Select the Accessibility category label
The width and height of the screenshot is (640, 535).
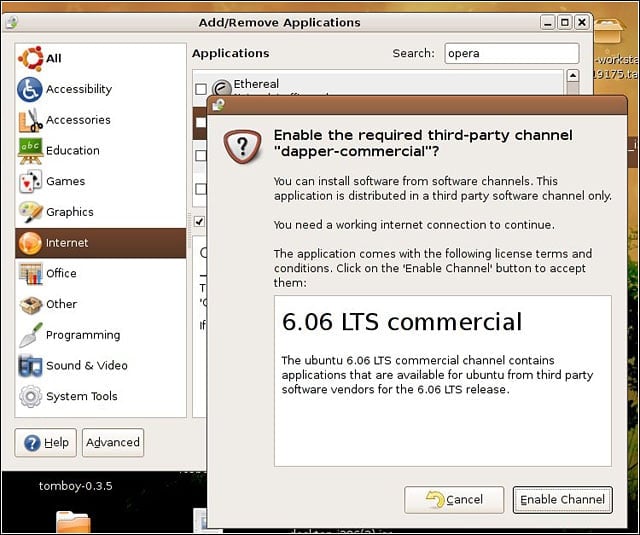[79, 89]
